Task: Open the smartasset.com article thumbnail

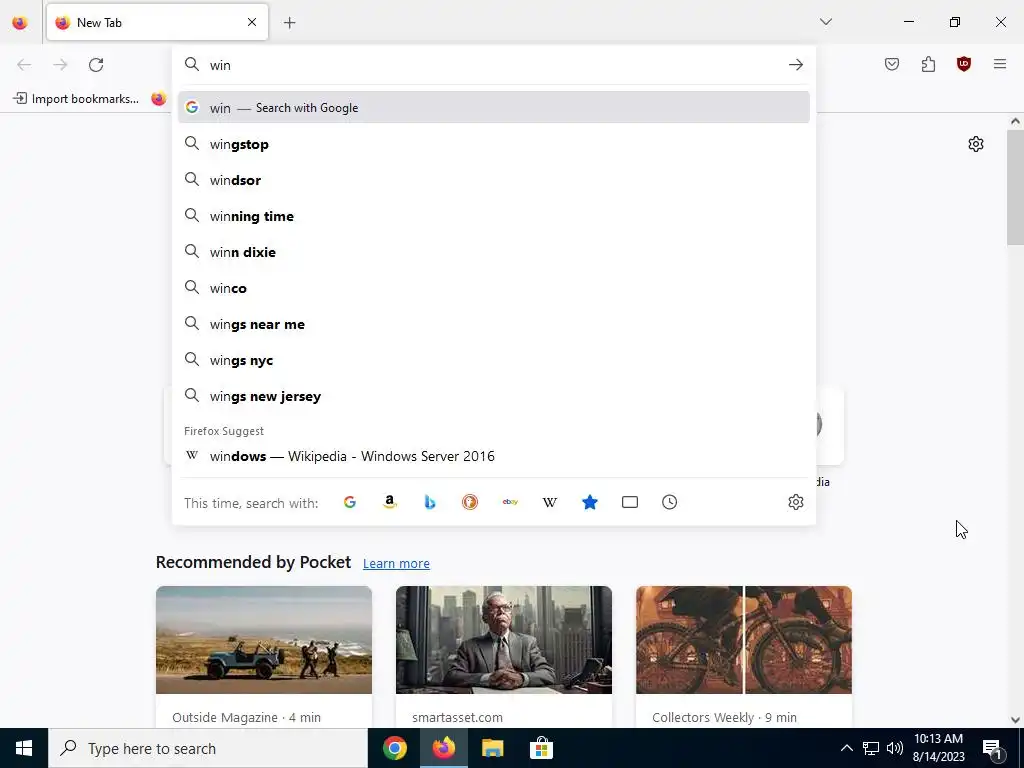Action: pyautogui.click(x=504, y=640)
